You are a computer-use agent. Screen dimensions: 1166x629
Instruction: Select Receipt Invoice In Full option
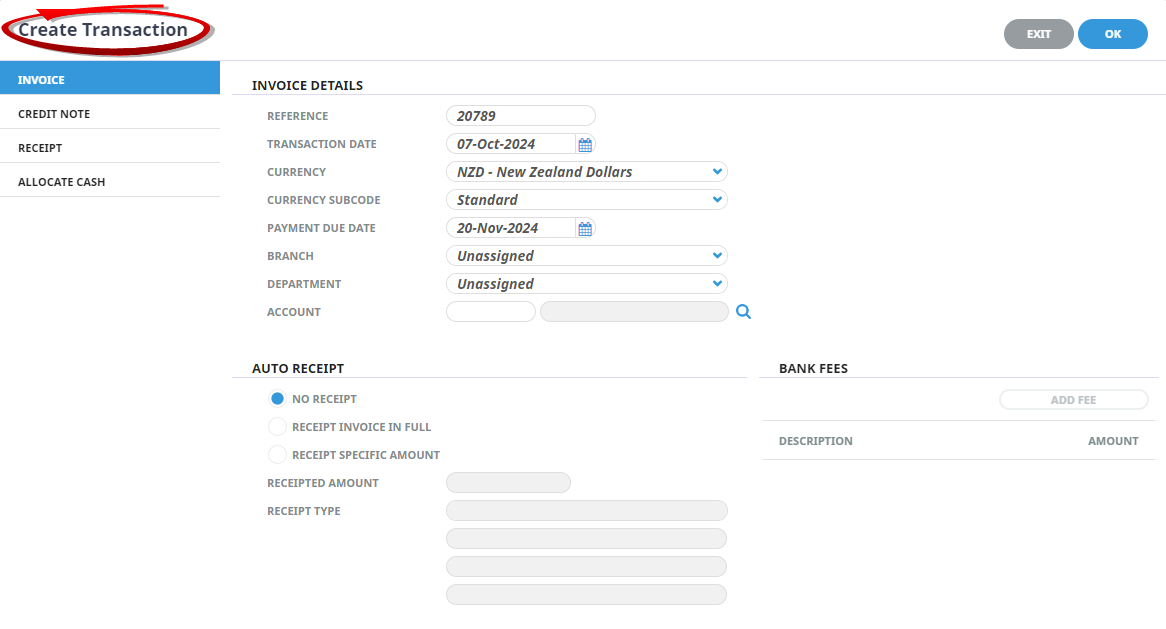[x=278, y=427]
